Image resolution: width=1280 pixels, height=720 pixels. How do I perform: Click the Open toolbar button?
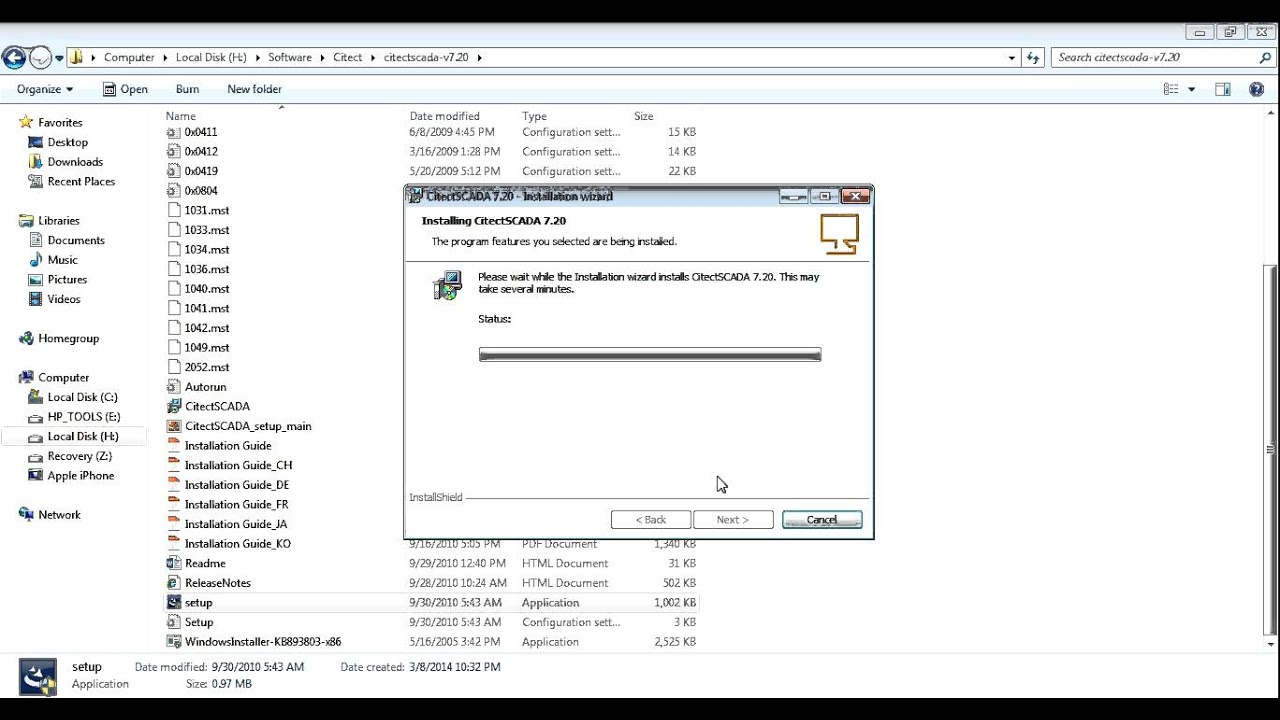point(125,89)
